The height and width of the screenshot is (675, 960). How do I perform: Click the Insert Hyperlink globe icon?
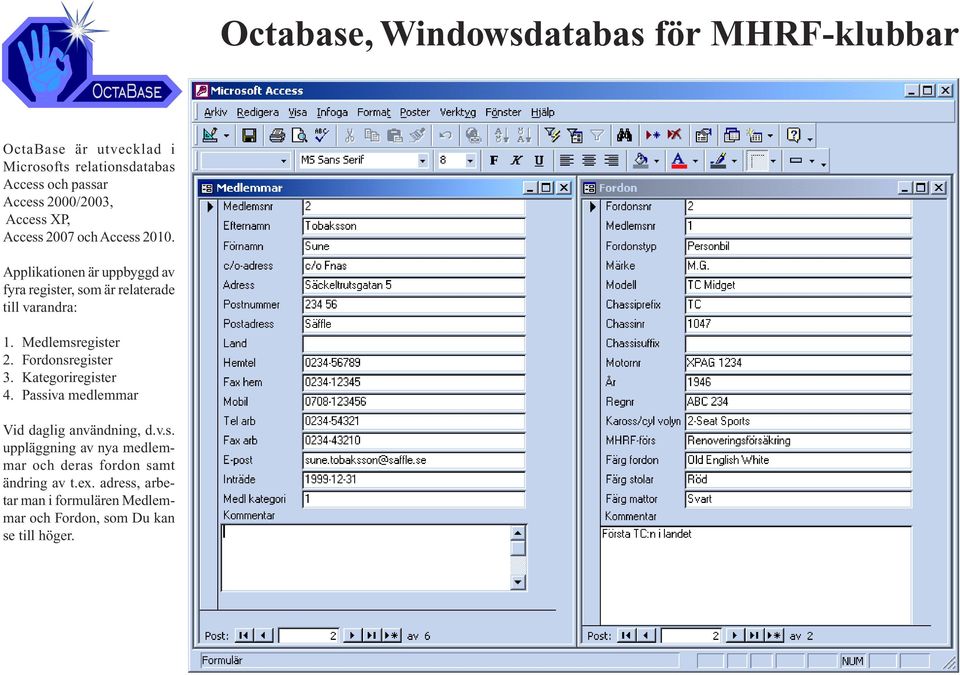coord(473,135)
